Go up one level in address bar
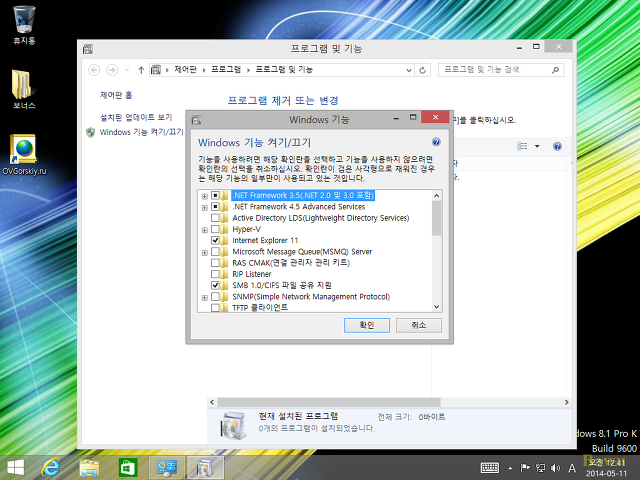640x480 pixels. coord(141,70)
